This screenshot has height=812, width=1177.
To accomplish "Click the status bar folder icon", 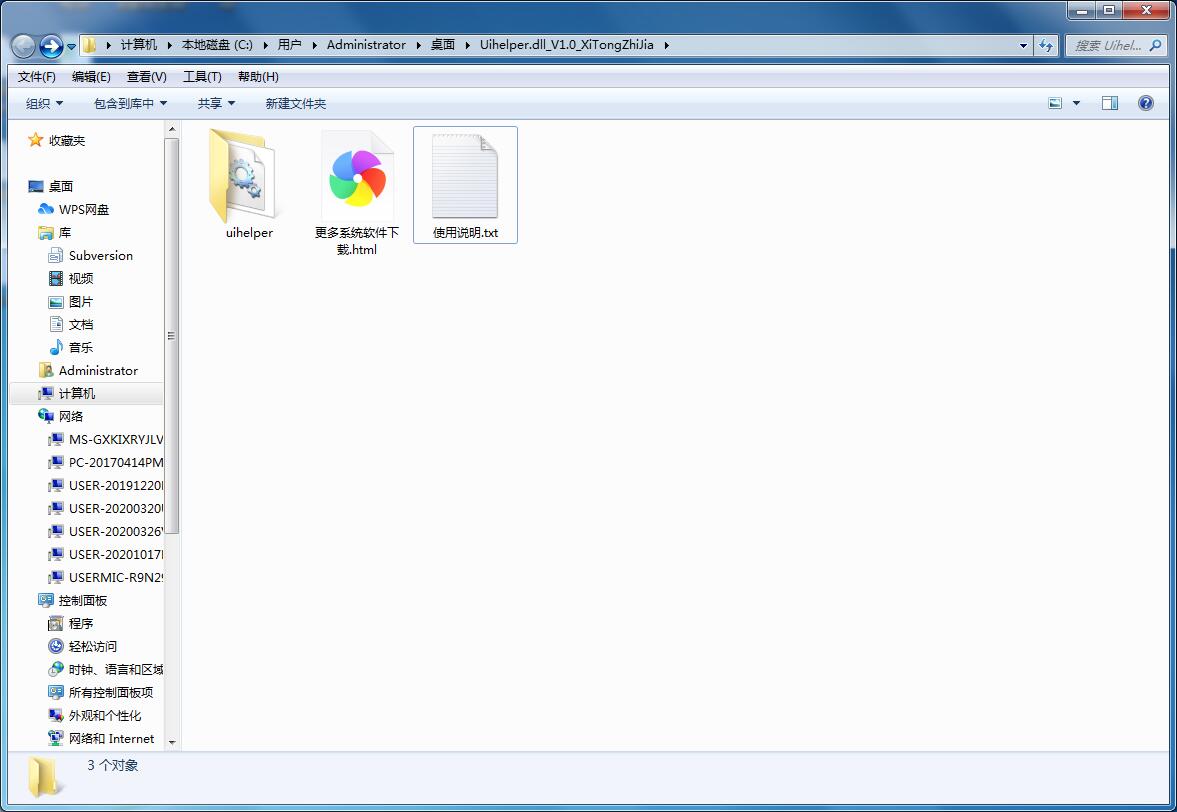I will [x=43, y=777].
